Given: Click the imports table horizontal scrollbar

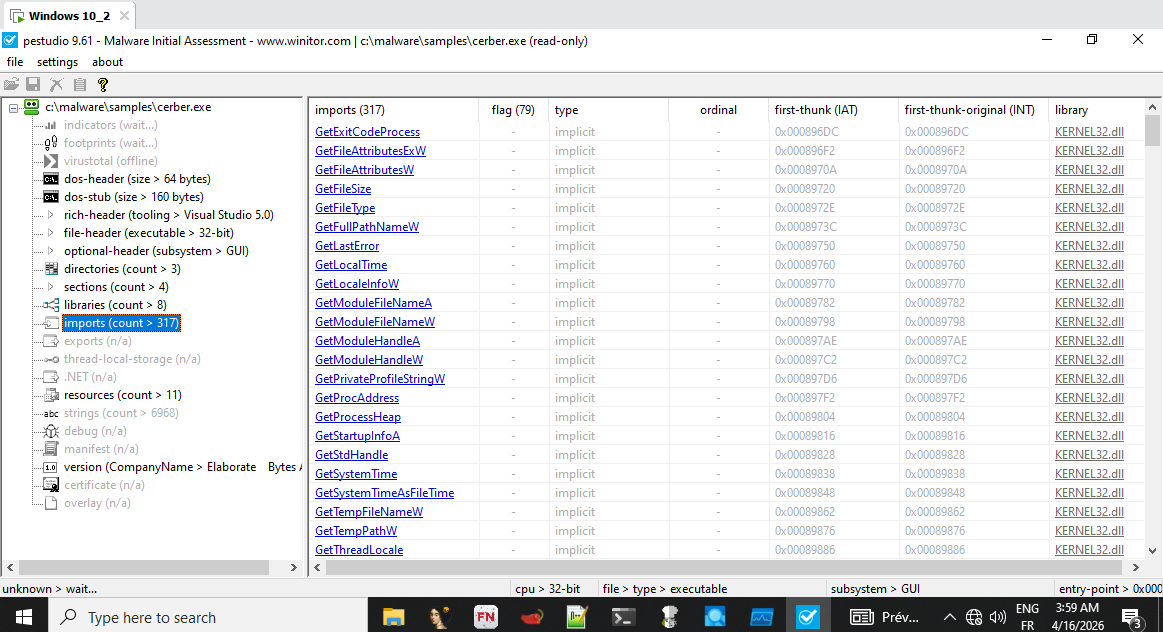Looking at the screenshot, I should point(726,567).
